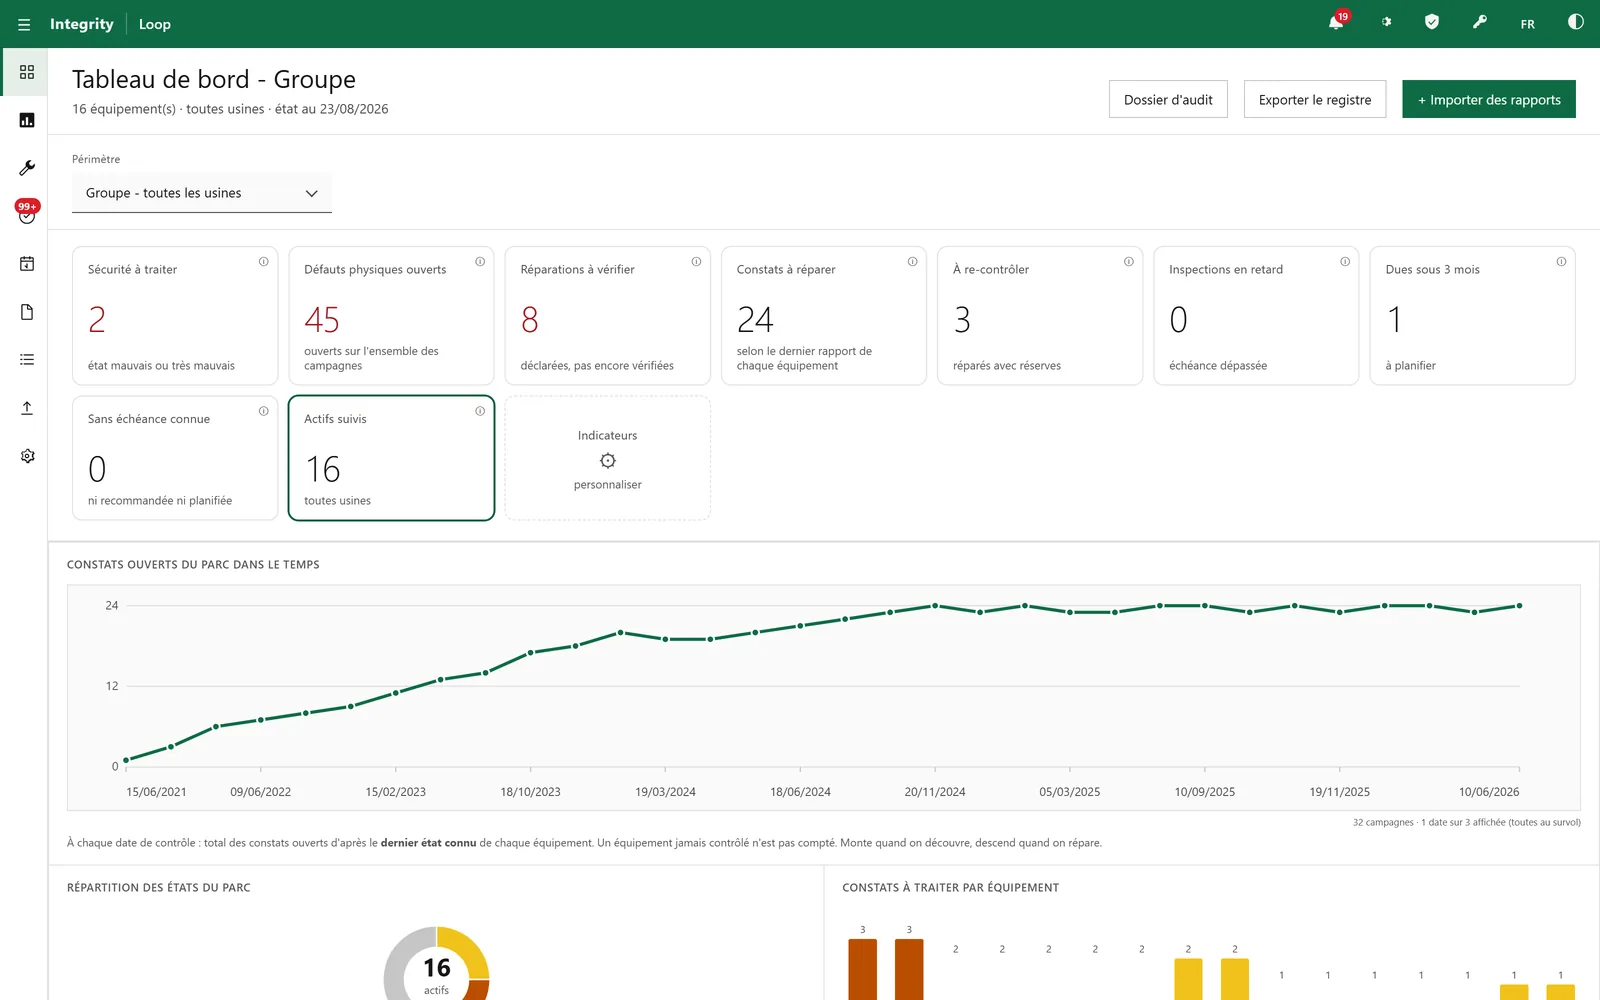Open checkmark tasks icon with 99+ badge
Viewport: 1600px width, 1000px height.
click(27, 214)
